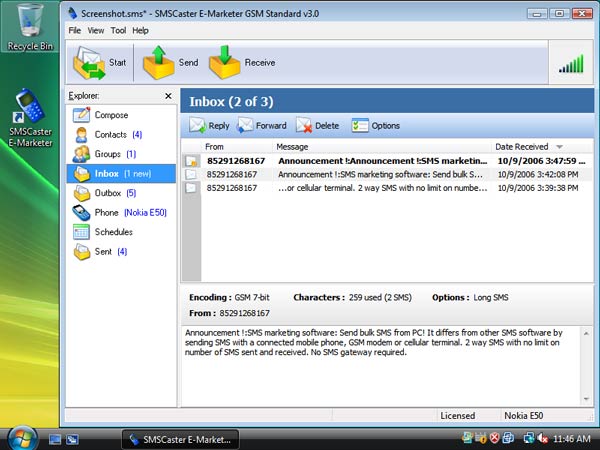Open the File menu
600x450 pixels.
pos(75,31)
